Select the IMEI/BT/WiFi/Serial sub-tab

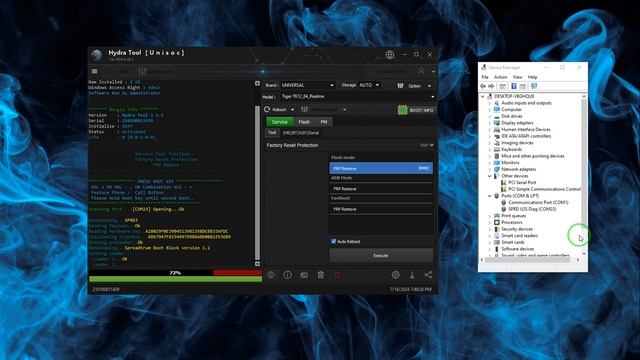pyautogui.click(x=301, y=133)
